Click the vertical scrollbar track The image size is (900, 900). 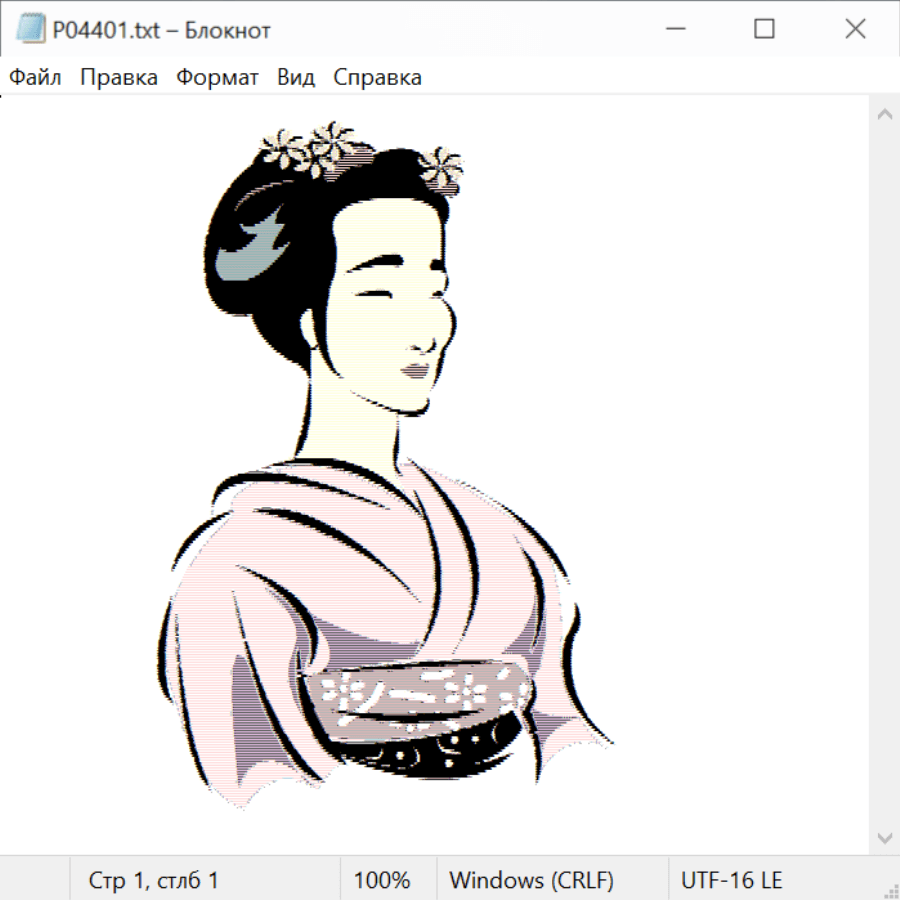click(884, 475)
